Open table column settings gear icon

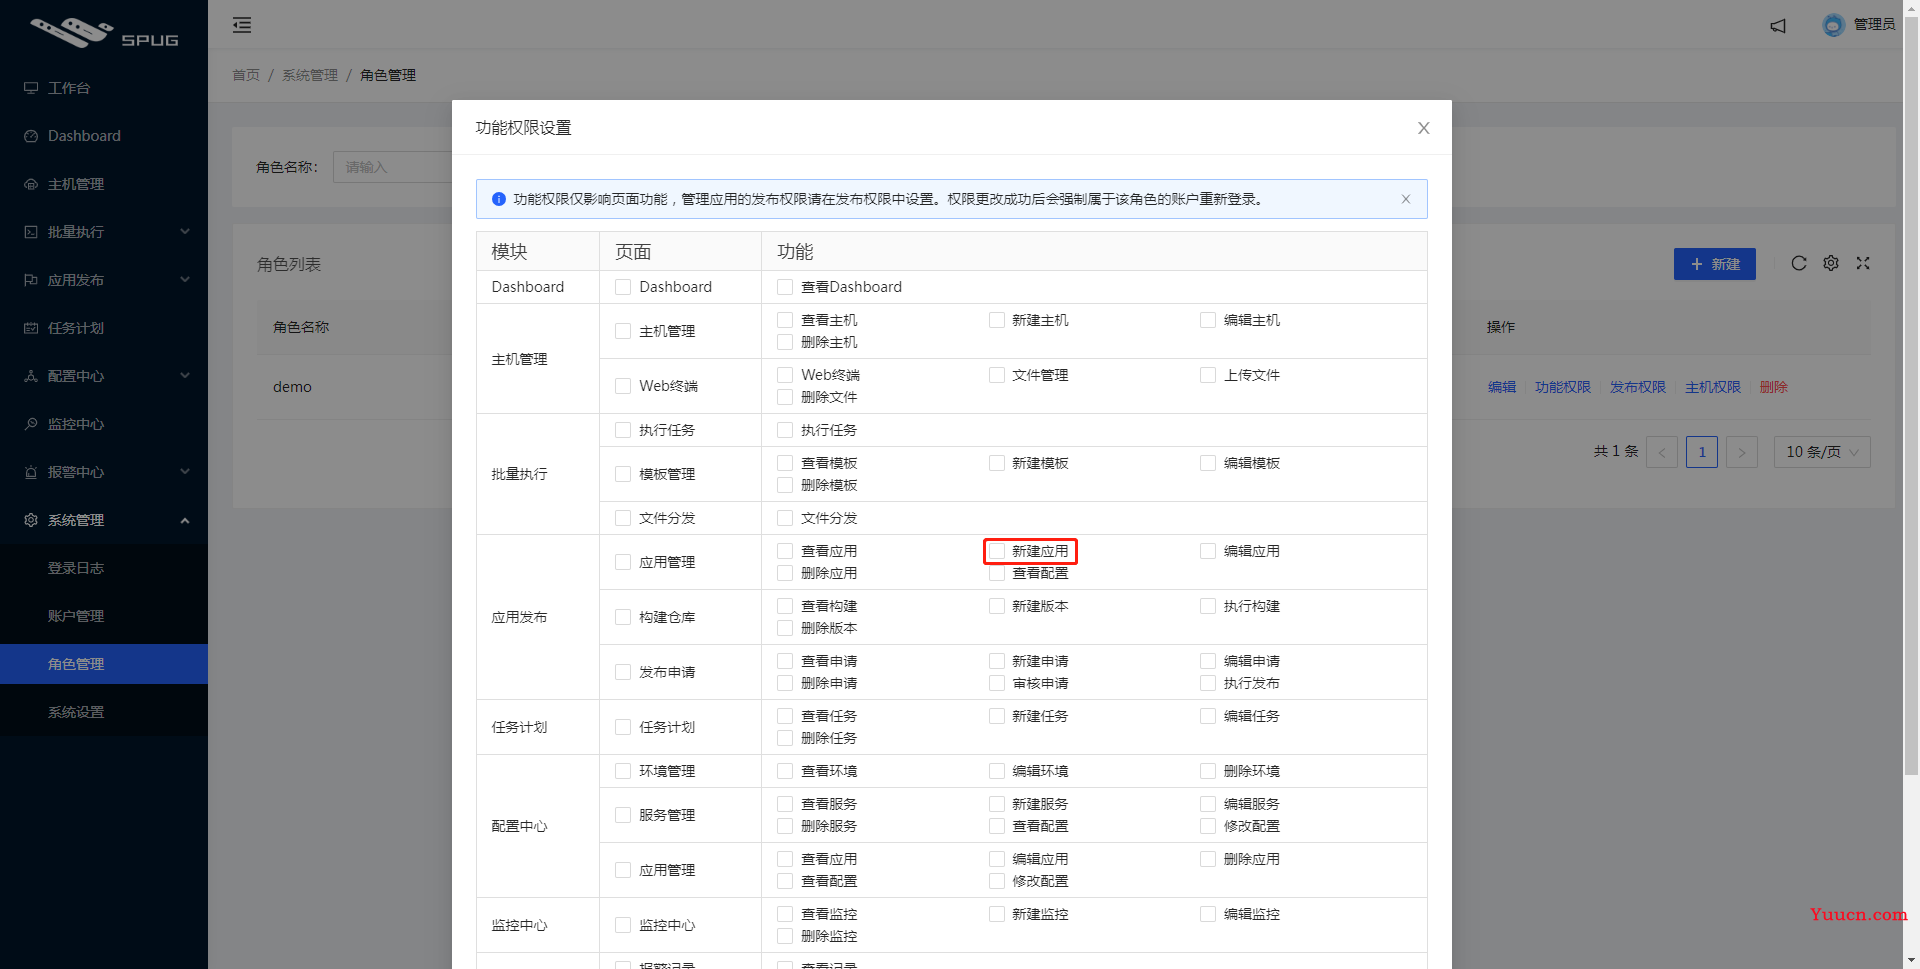tap(1830, 263)
